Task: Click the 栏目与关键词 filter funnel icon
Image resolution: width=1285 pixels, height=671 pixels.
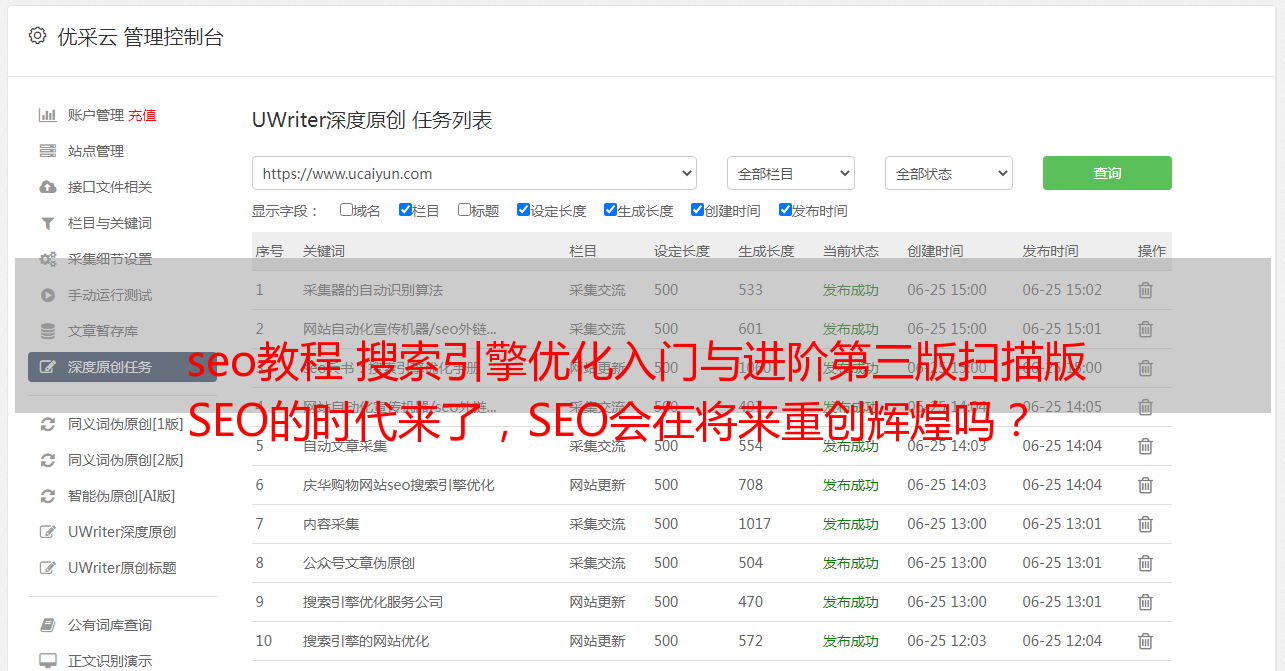Action: pos(47,223)
